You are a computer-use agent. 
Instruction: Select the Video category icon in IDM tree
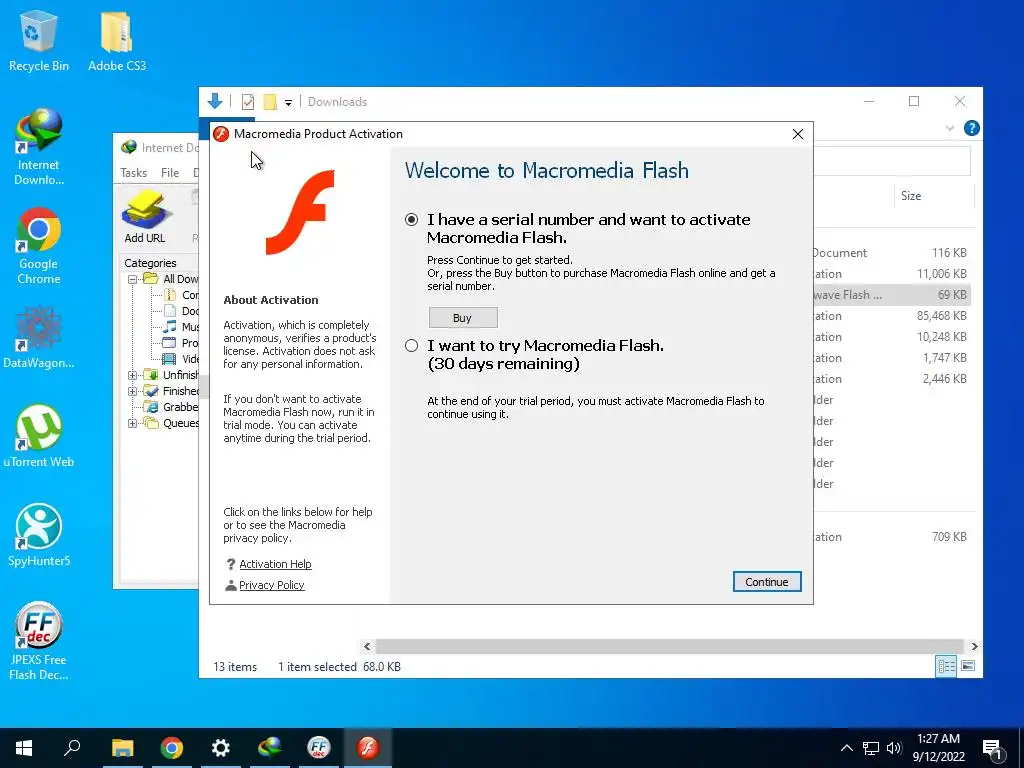click(169, 359)
